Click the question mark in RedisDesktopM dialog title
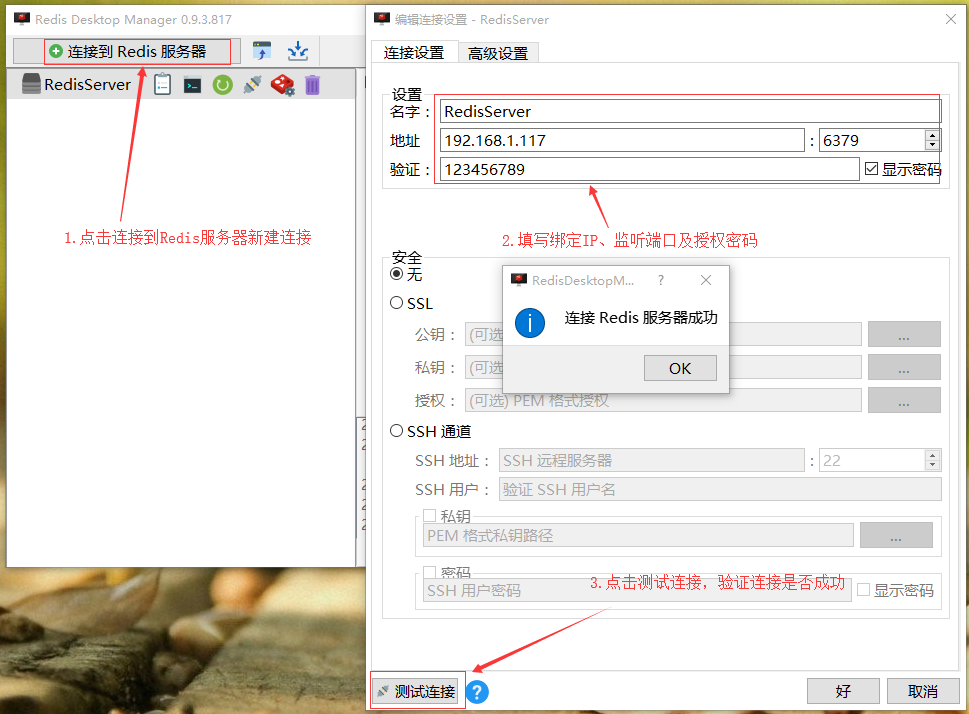 pos(661,280)
